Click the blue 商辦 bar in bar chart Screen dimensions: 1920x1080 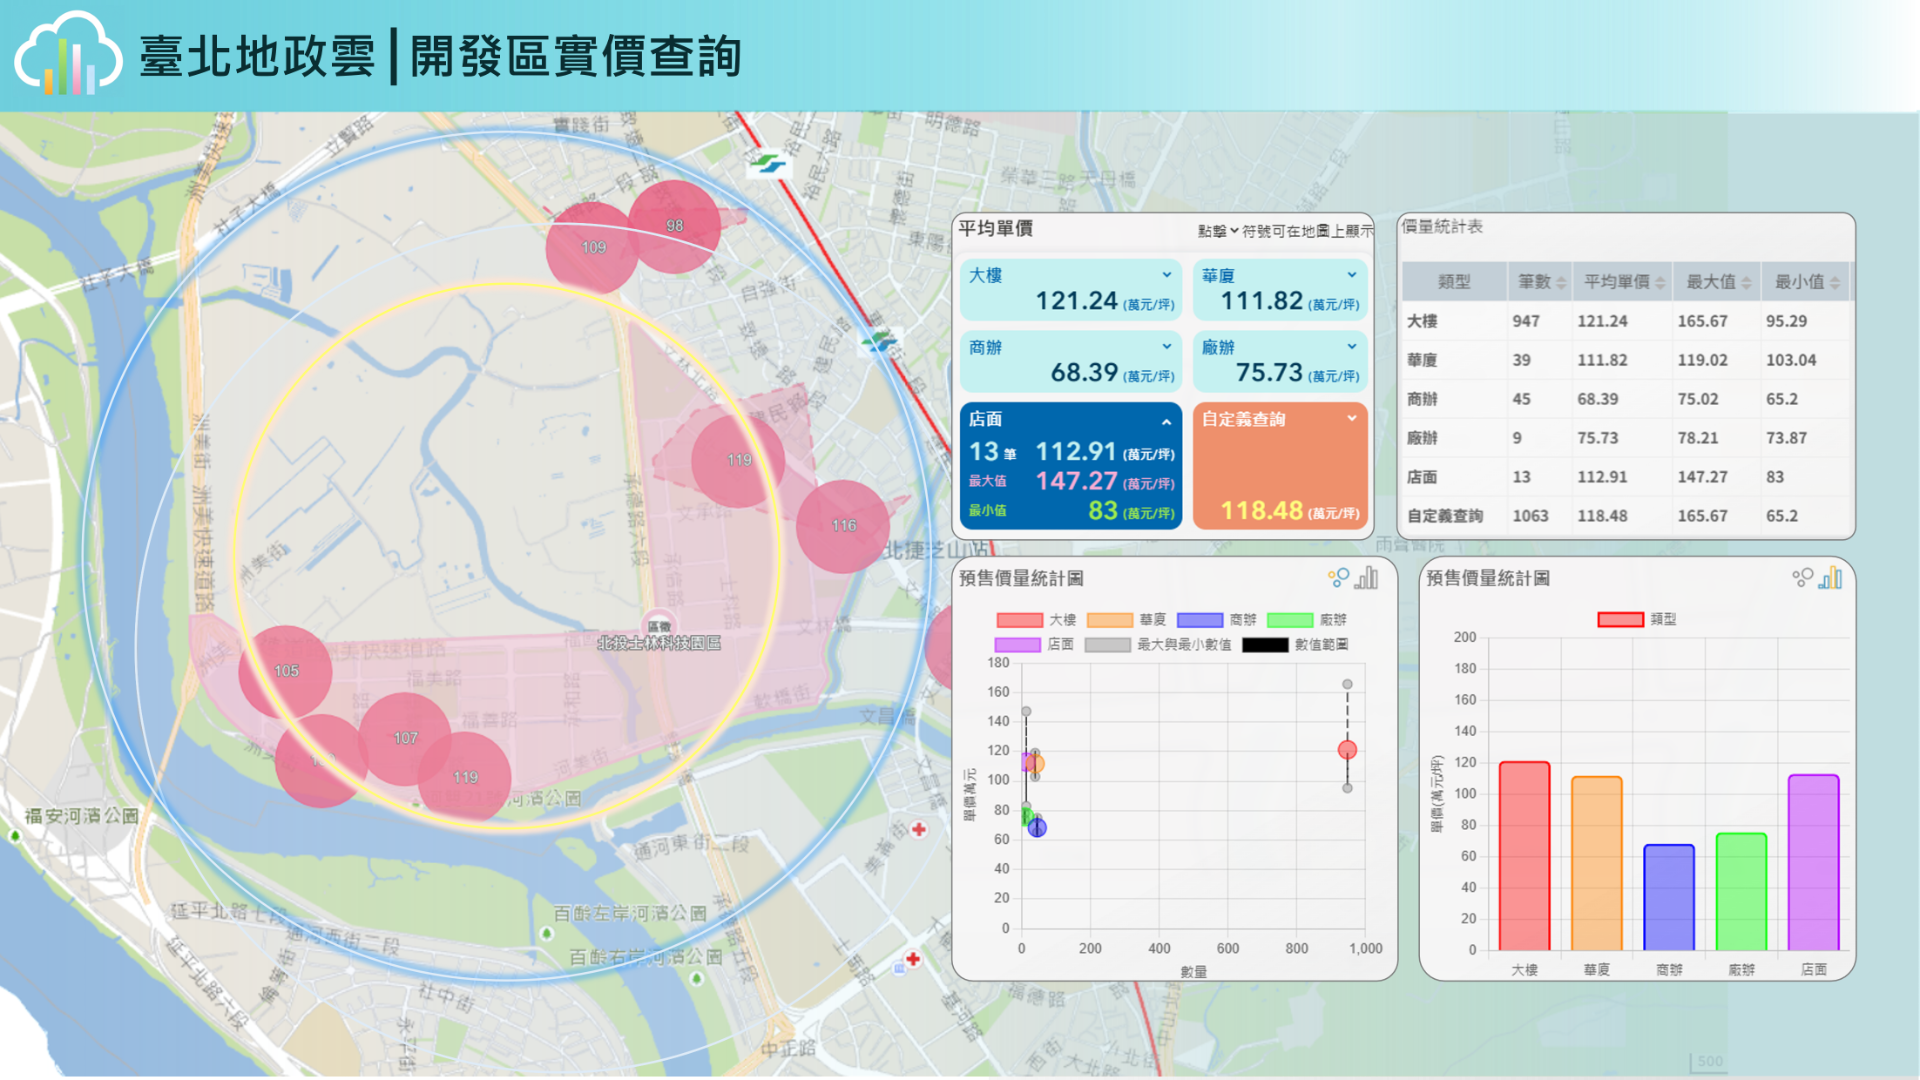(x=1669, y=897)
